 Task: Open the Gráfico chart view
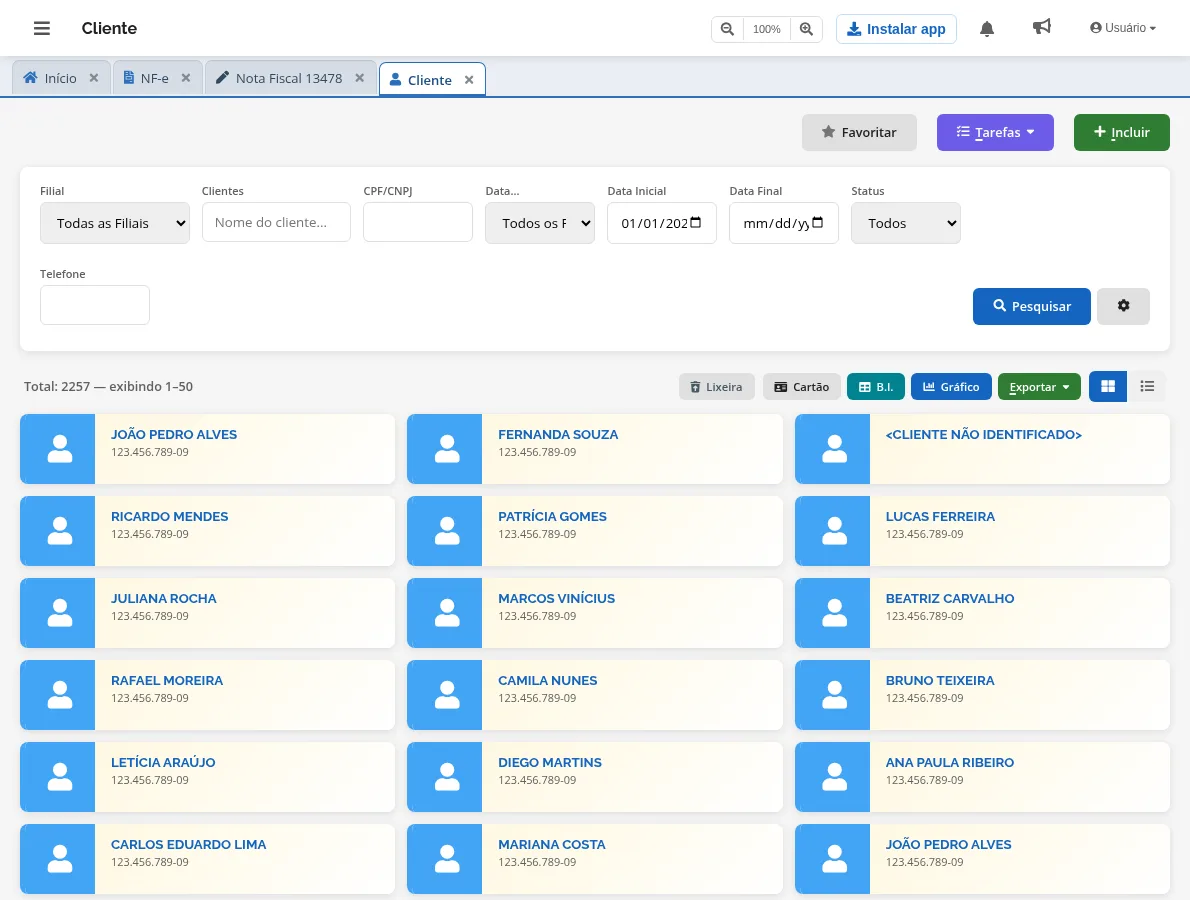[x=951, y=386]
